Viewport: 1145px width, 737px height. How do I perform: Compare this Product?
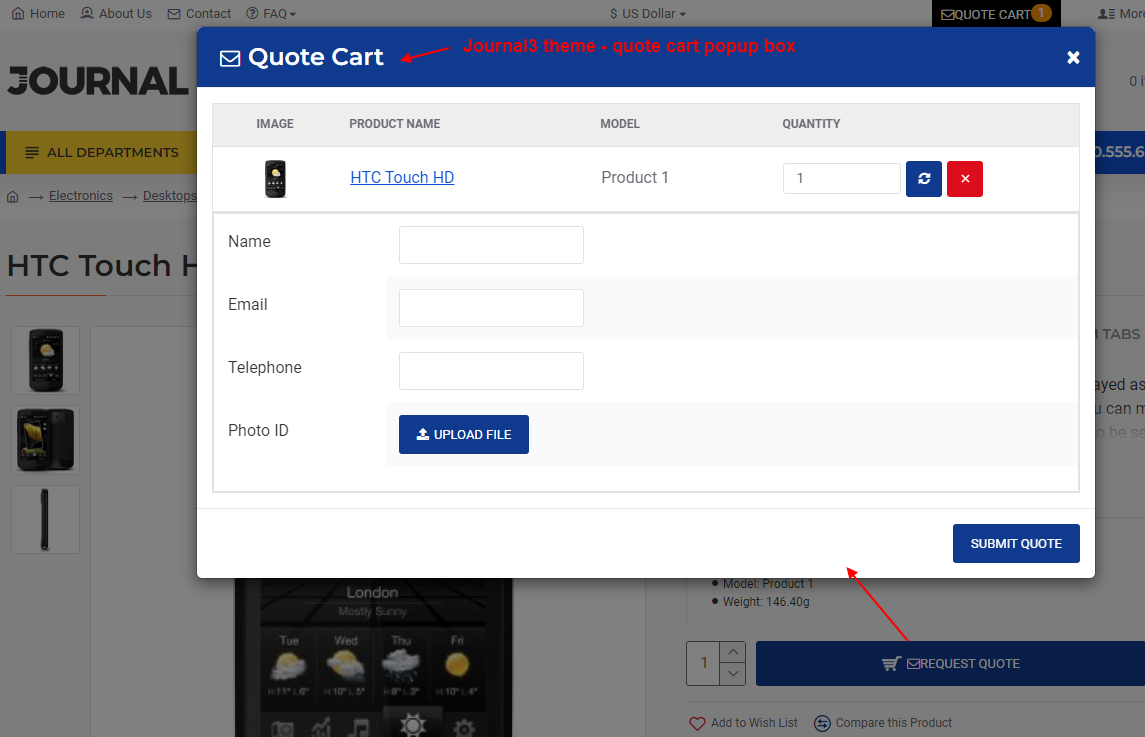883,723
